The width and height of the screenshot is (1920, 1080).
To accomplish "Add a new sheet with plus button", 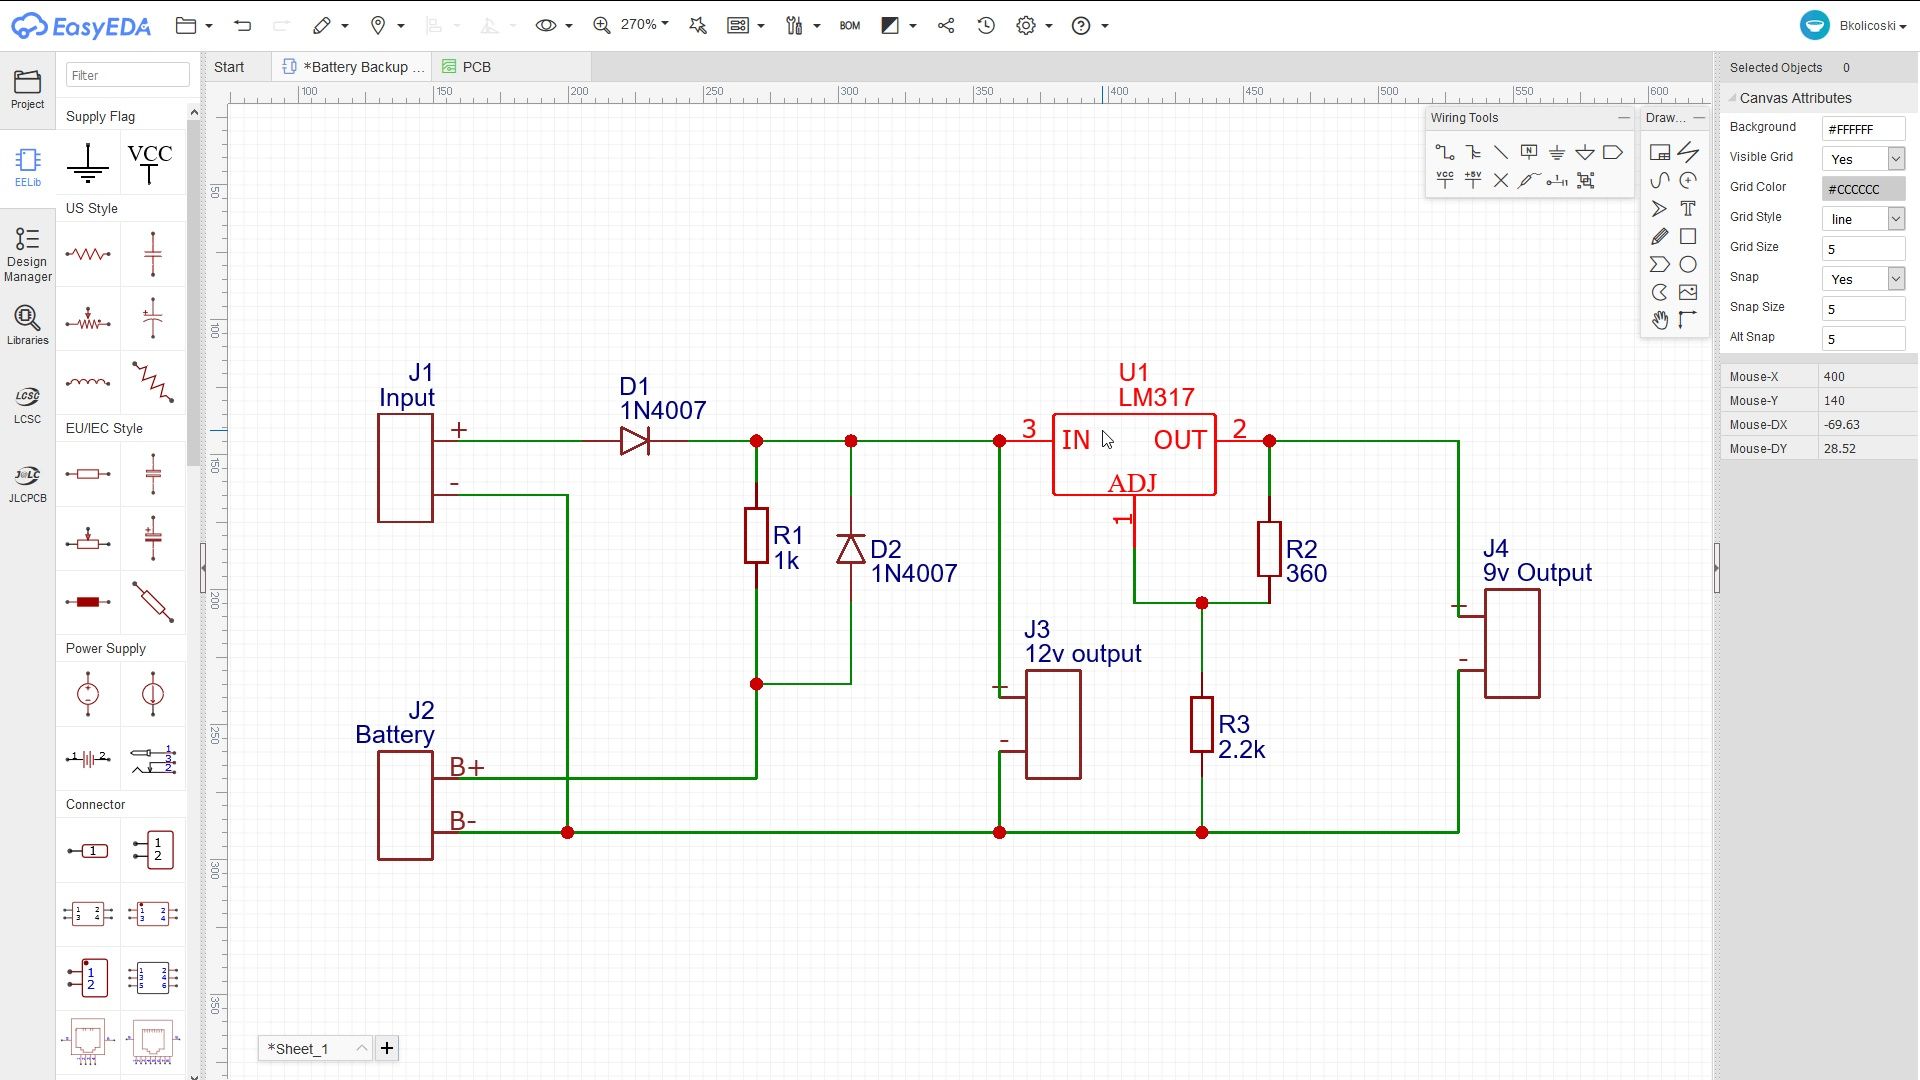I will click(387, 1048).
